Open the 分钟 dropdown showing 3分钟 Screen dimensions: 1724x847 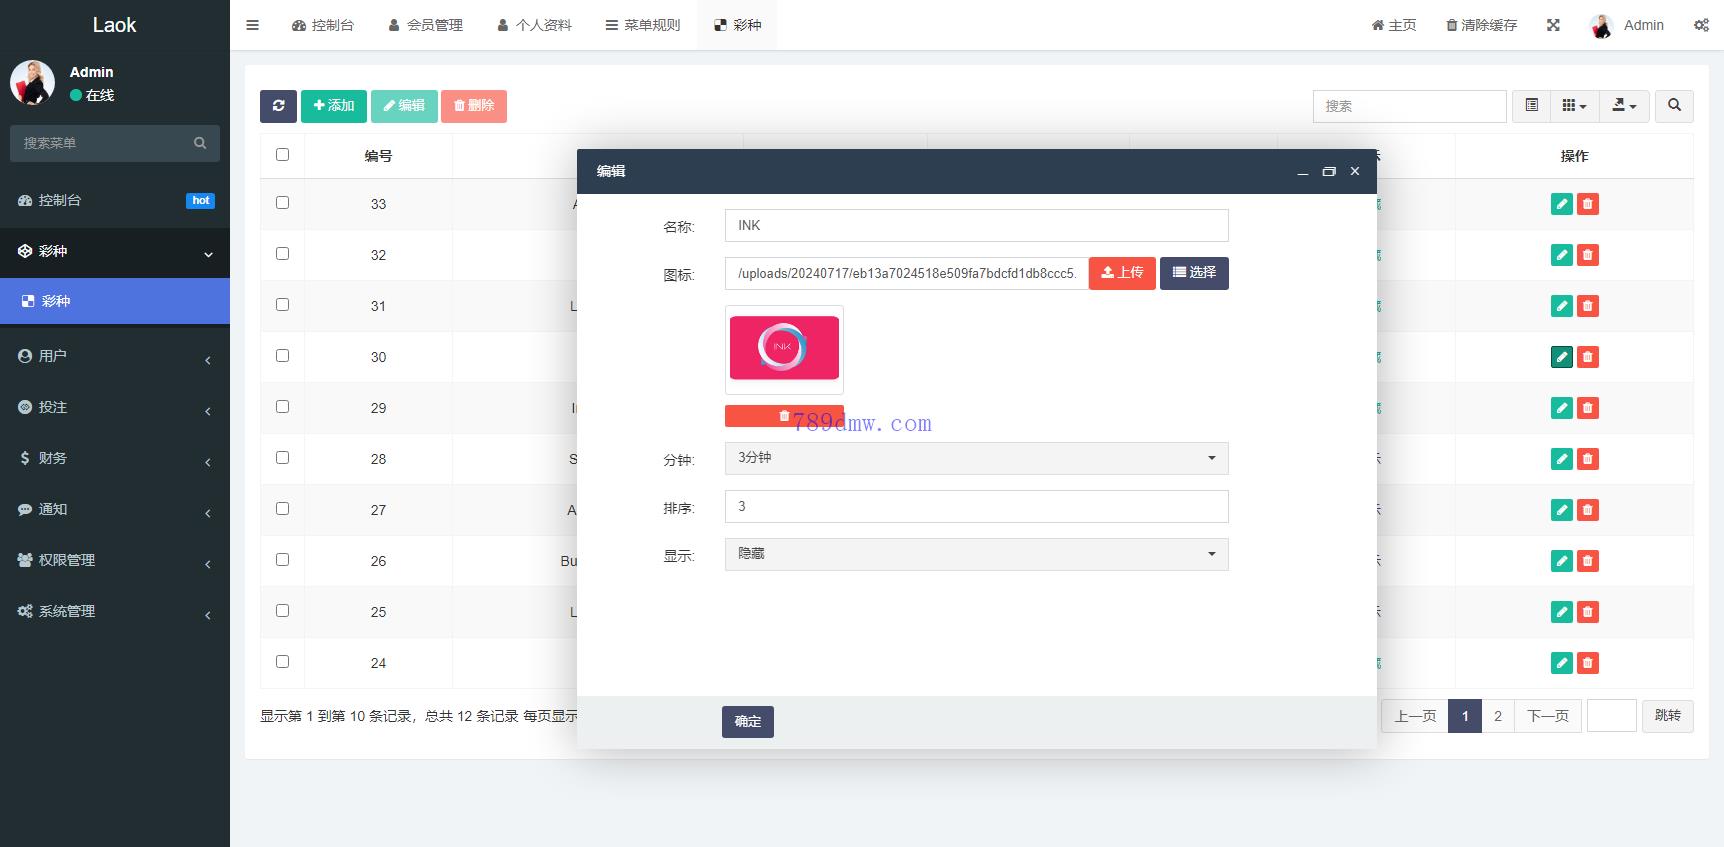point(976,458)
